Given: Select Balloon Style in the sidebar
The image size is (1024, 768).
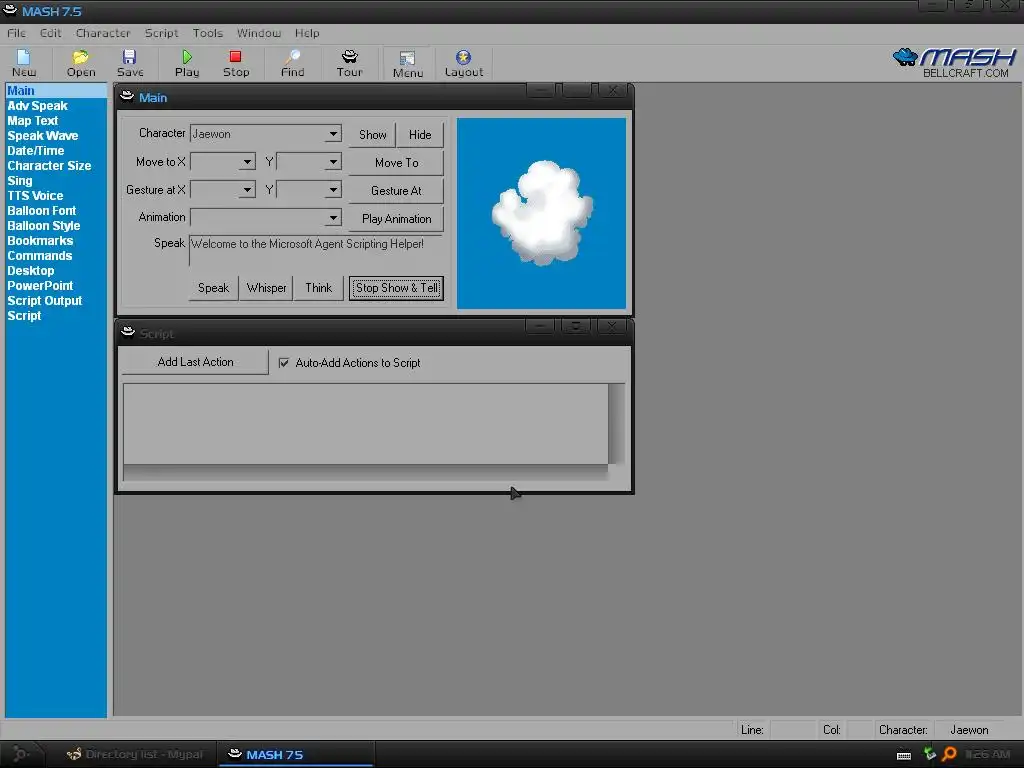Looking at the screenshot, I should (x=44, y=226).
